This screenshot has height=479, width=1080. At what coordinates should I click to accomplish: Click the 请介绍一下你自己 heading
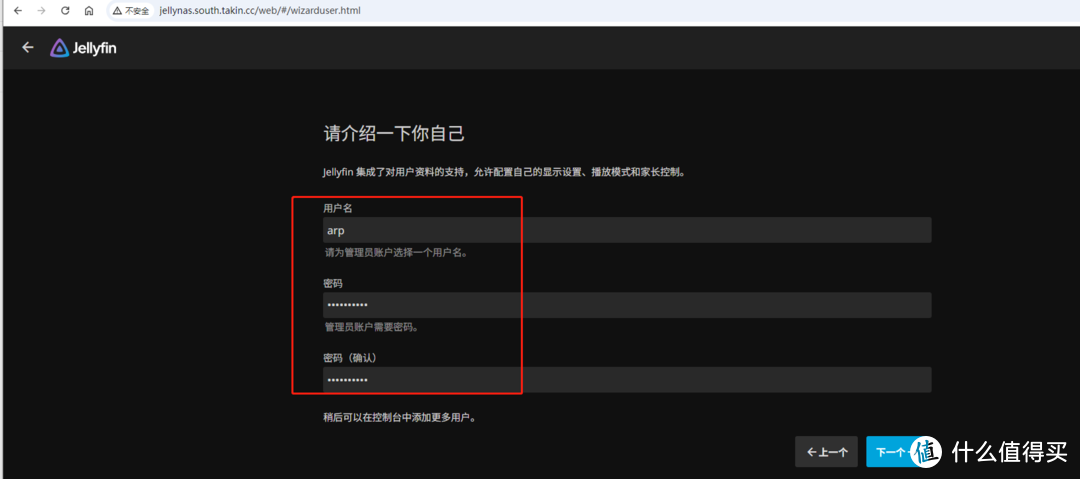(394, 133)
